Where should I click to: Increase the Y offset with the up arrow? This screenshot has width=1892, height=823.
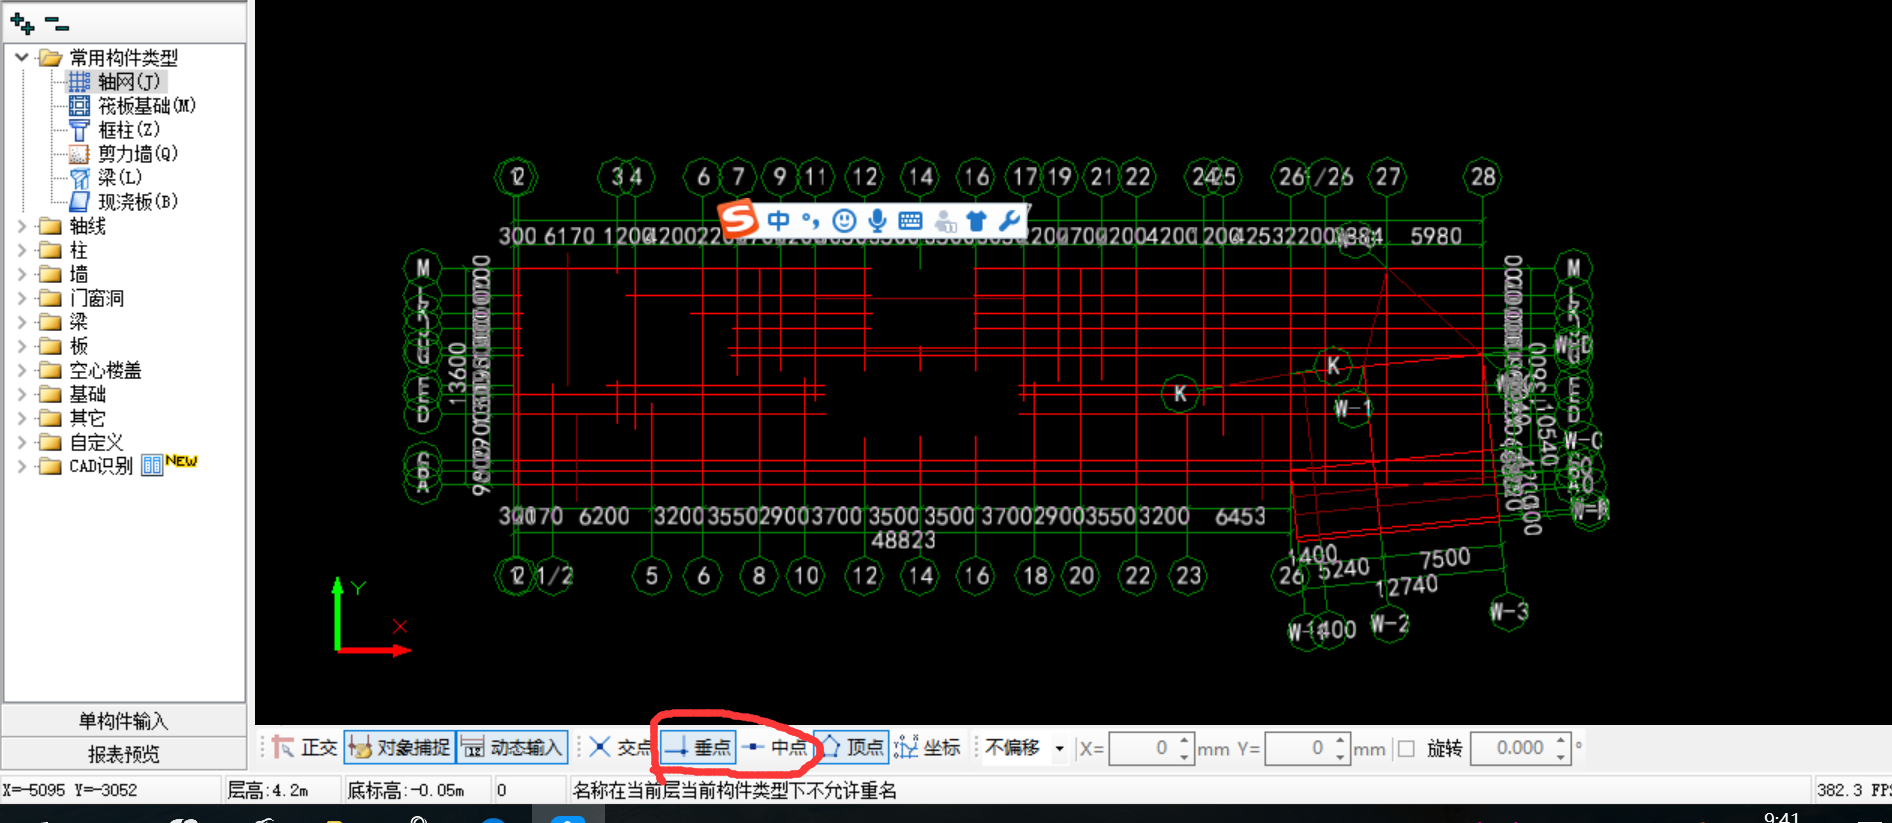1340,741
